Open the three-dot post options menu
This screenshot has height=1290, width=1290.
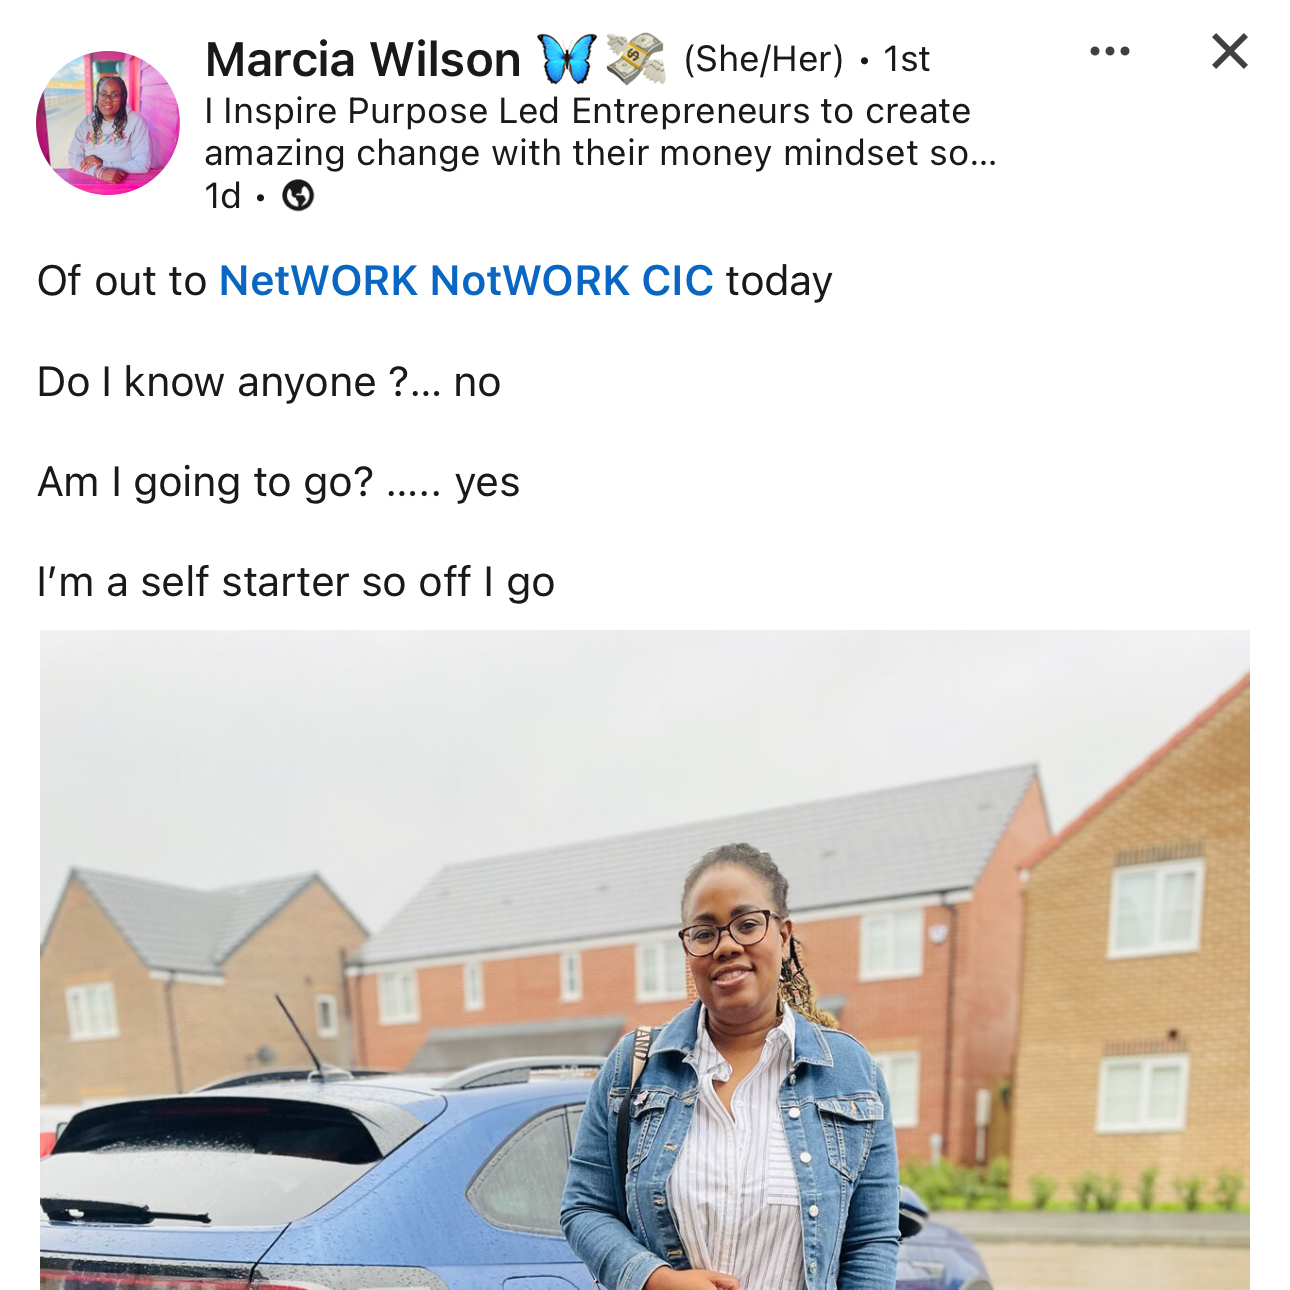(x=1110, y=51)
